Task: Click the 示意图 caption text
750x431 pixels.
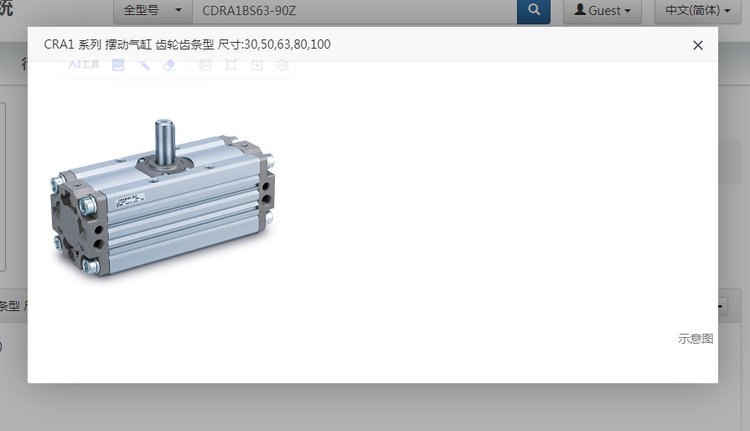Action: tap(695, 339)
